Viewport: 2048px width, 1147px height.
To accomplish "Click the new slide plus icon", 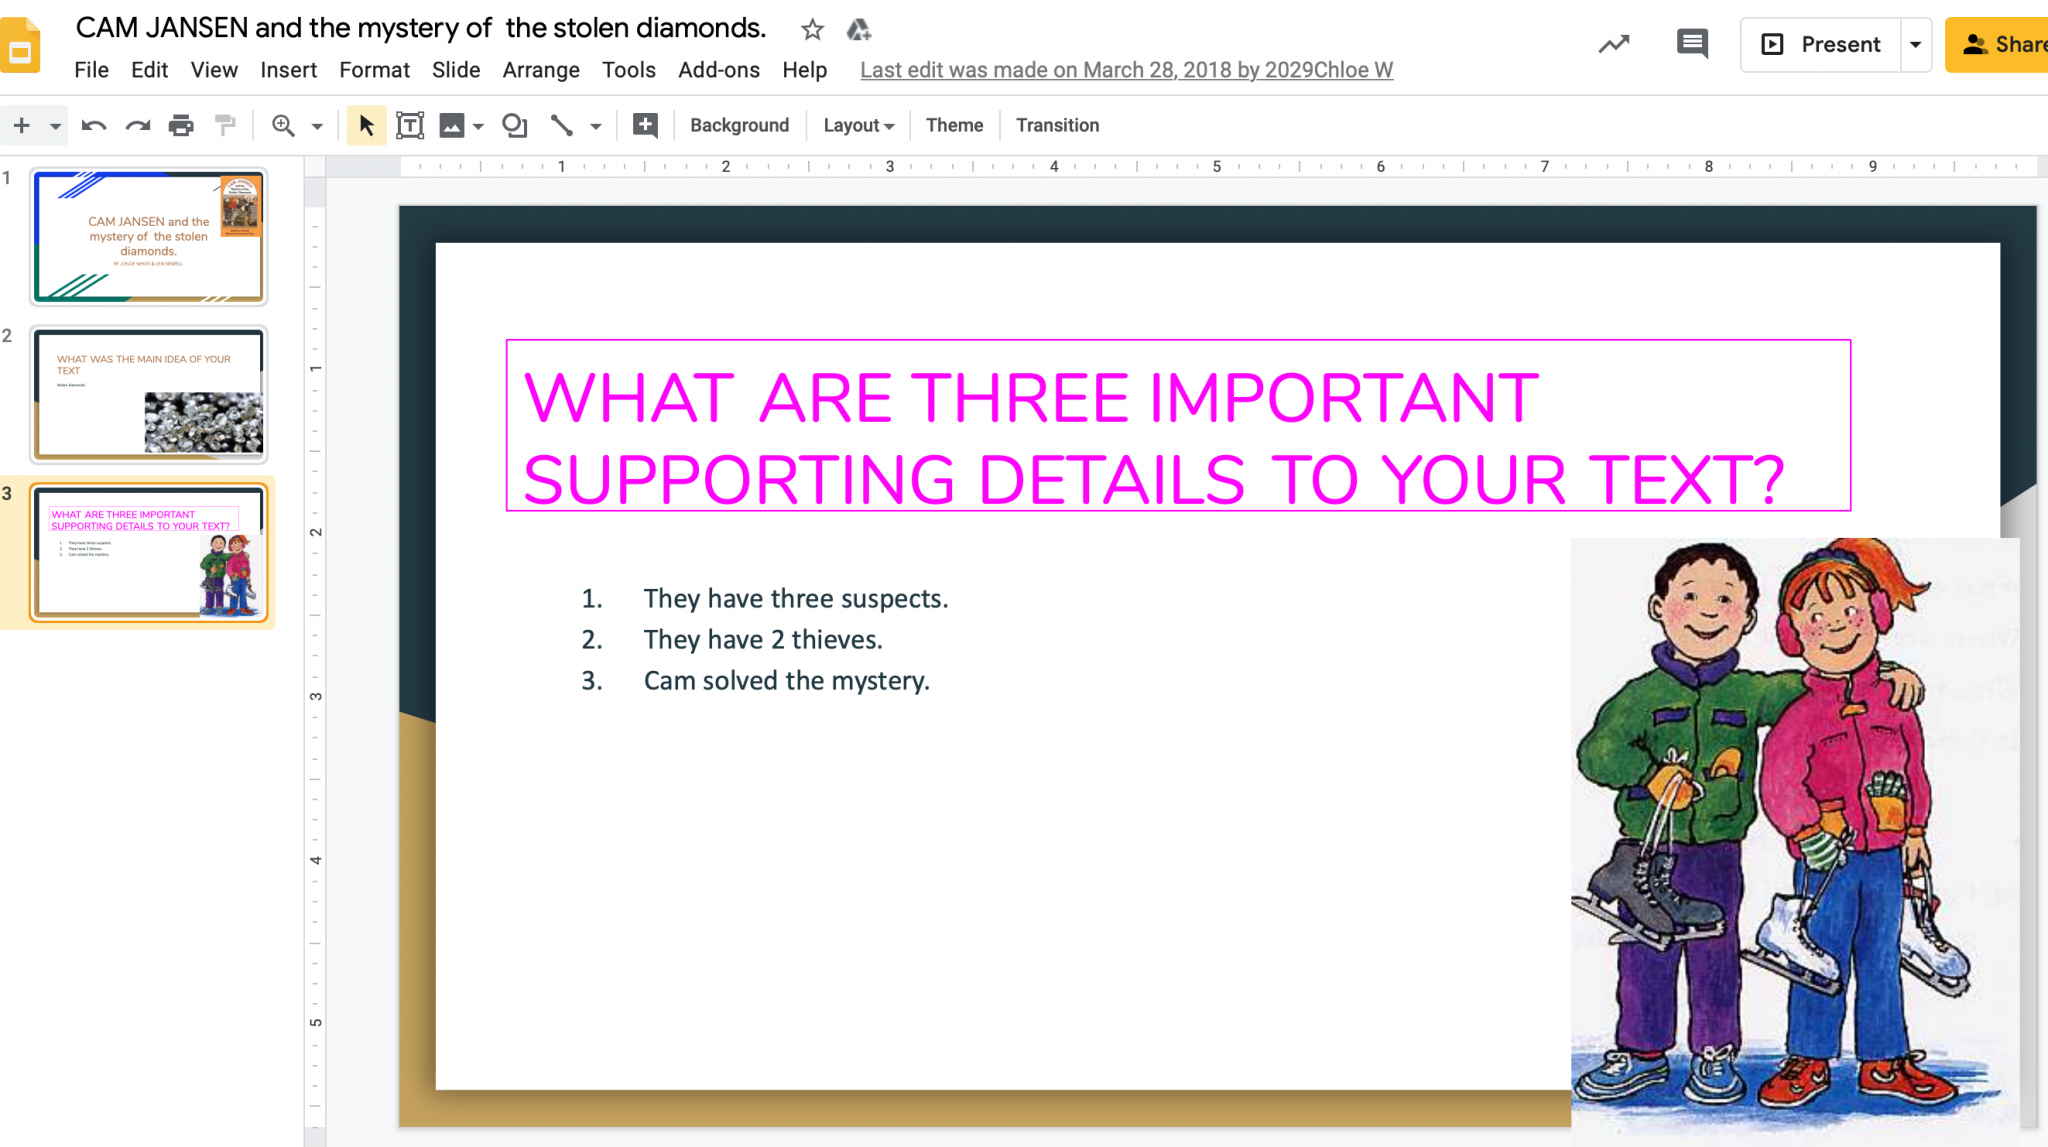I will [x=22, y=125].
